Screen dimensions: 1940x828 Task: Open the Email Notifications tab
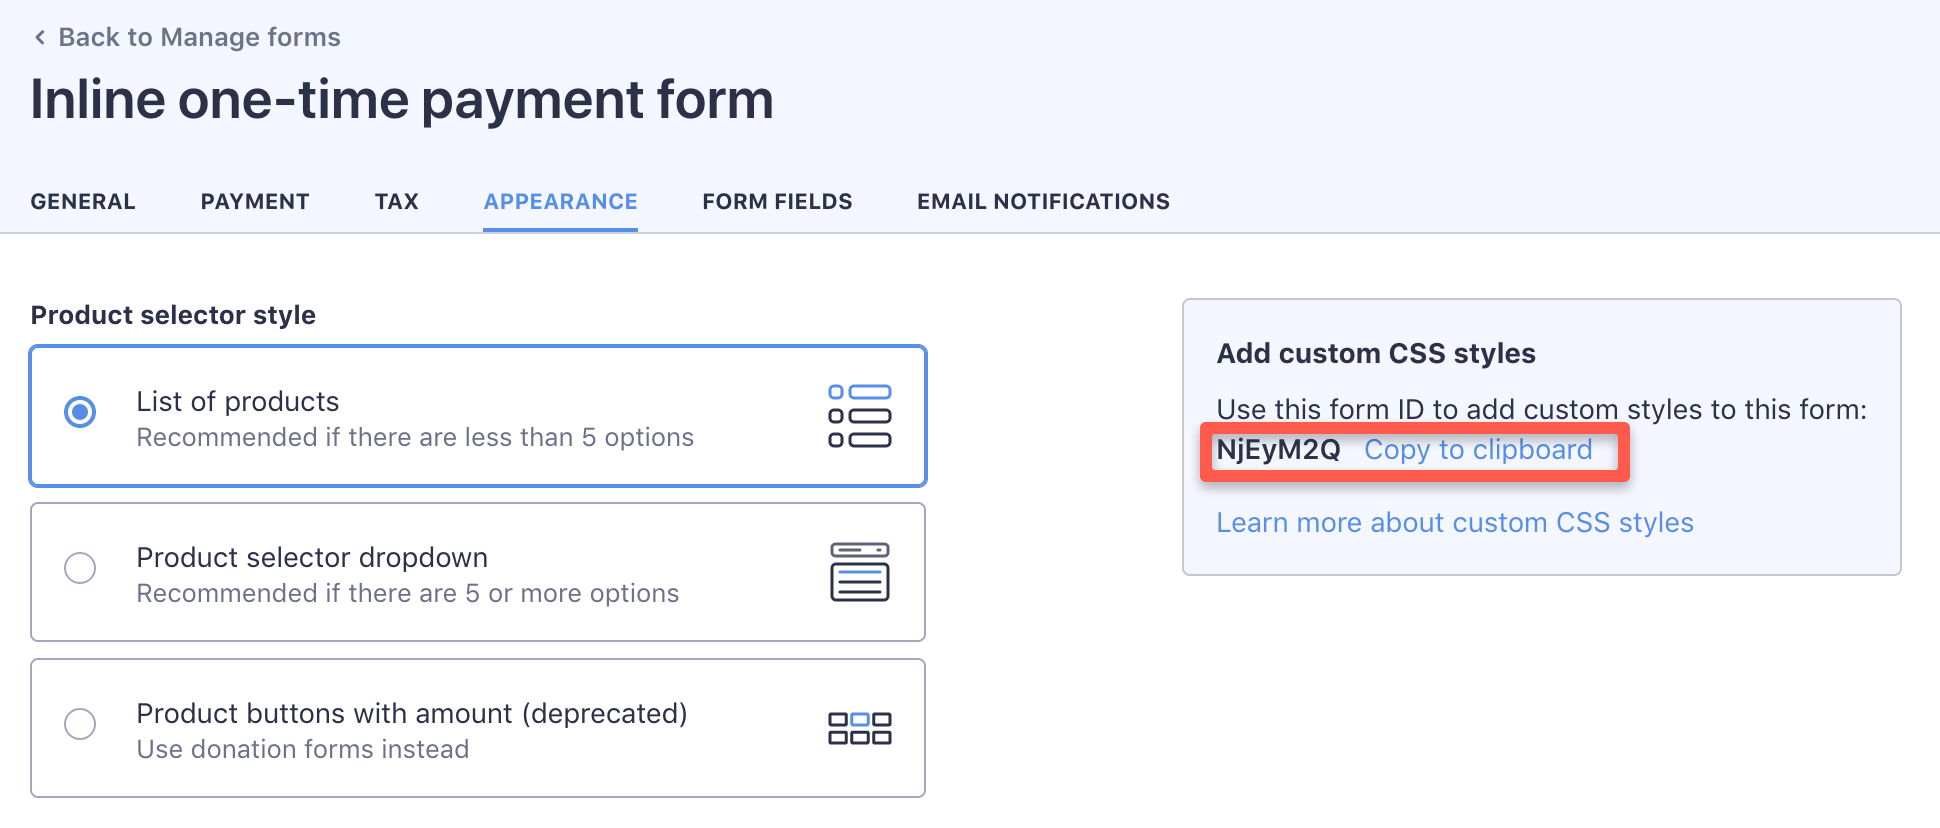[1043, 202]
